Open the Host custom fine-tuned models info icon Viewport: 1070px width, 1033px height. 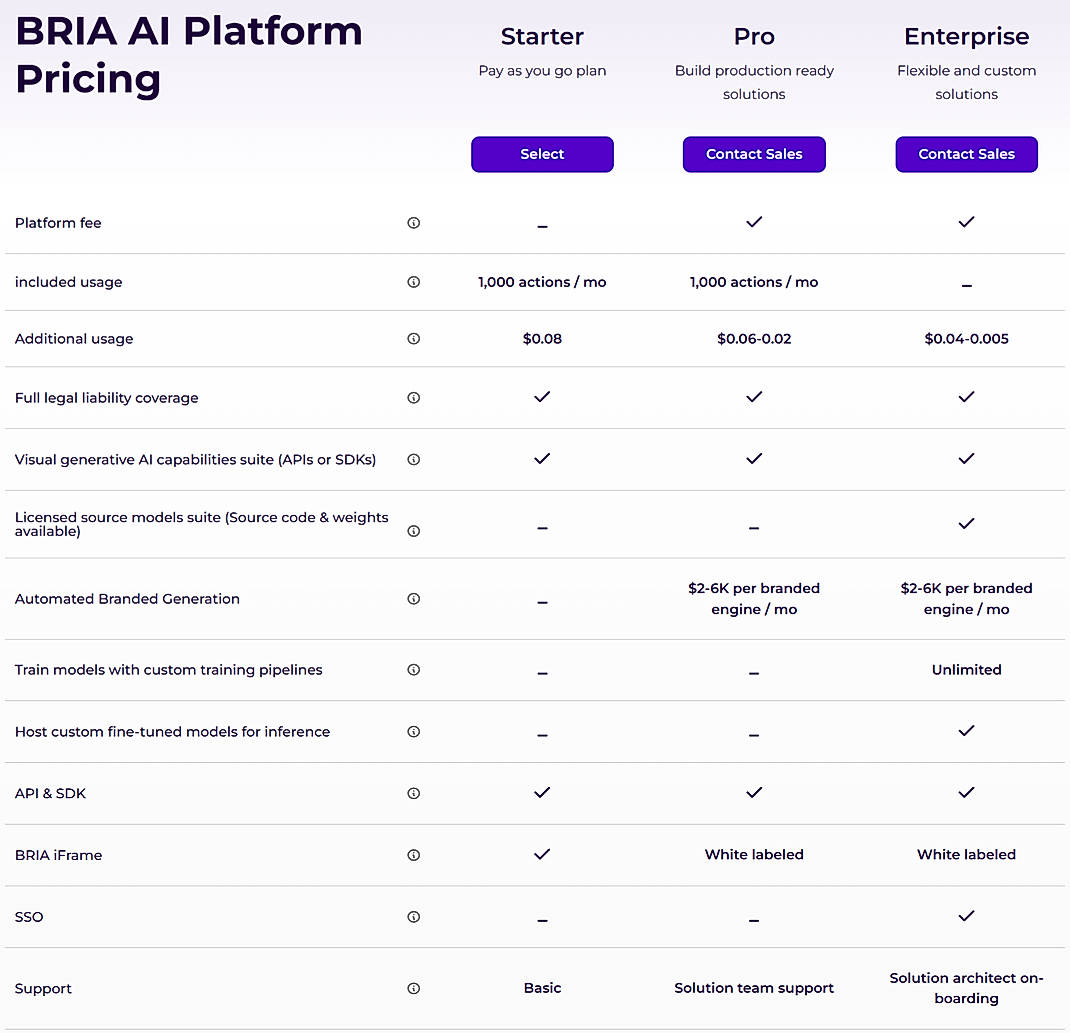(413, 731)
